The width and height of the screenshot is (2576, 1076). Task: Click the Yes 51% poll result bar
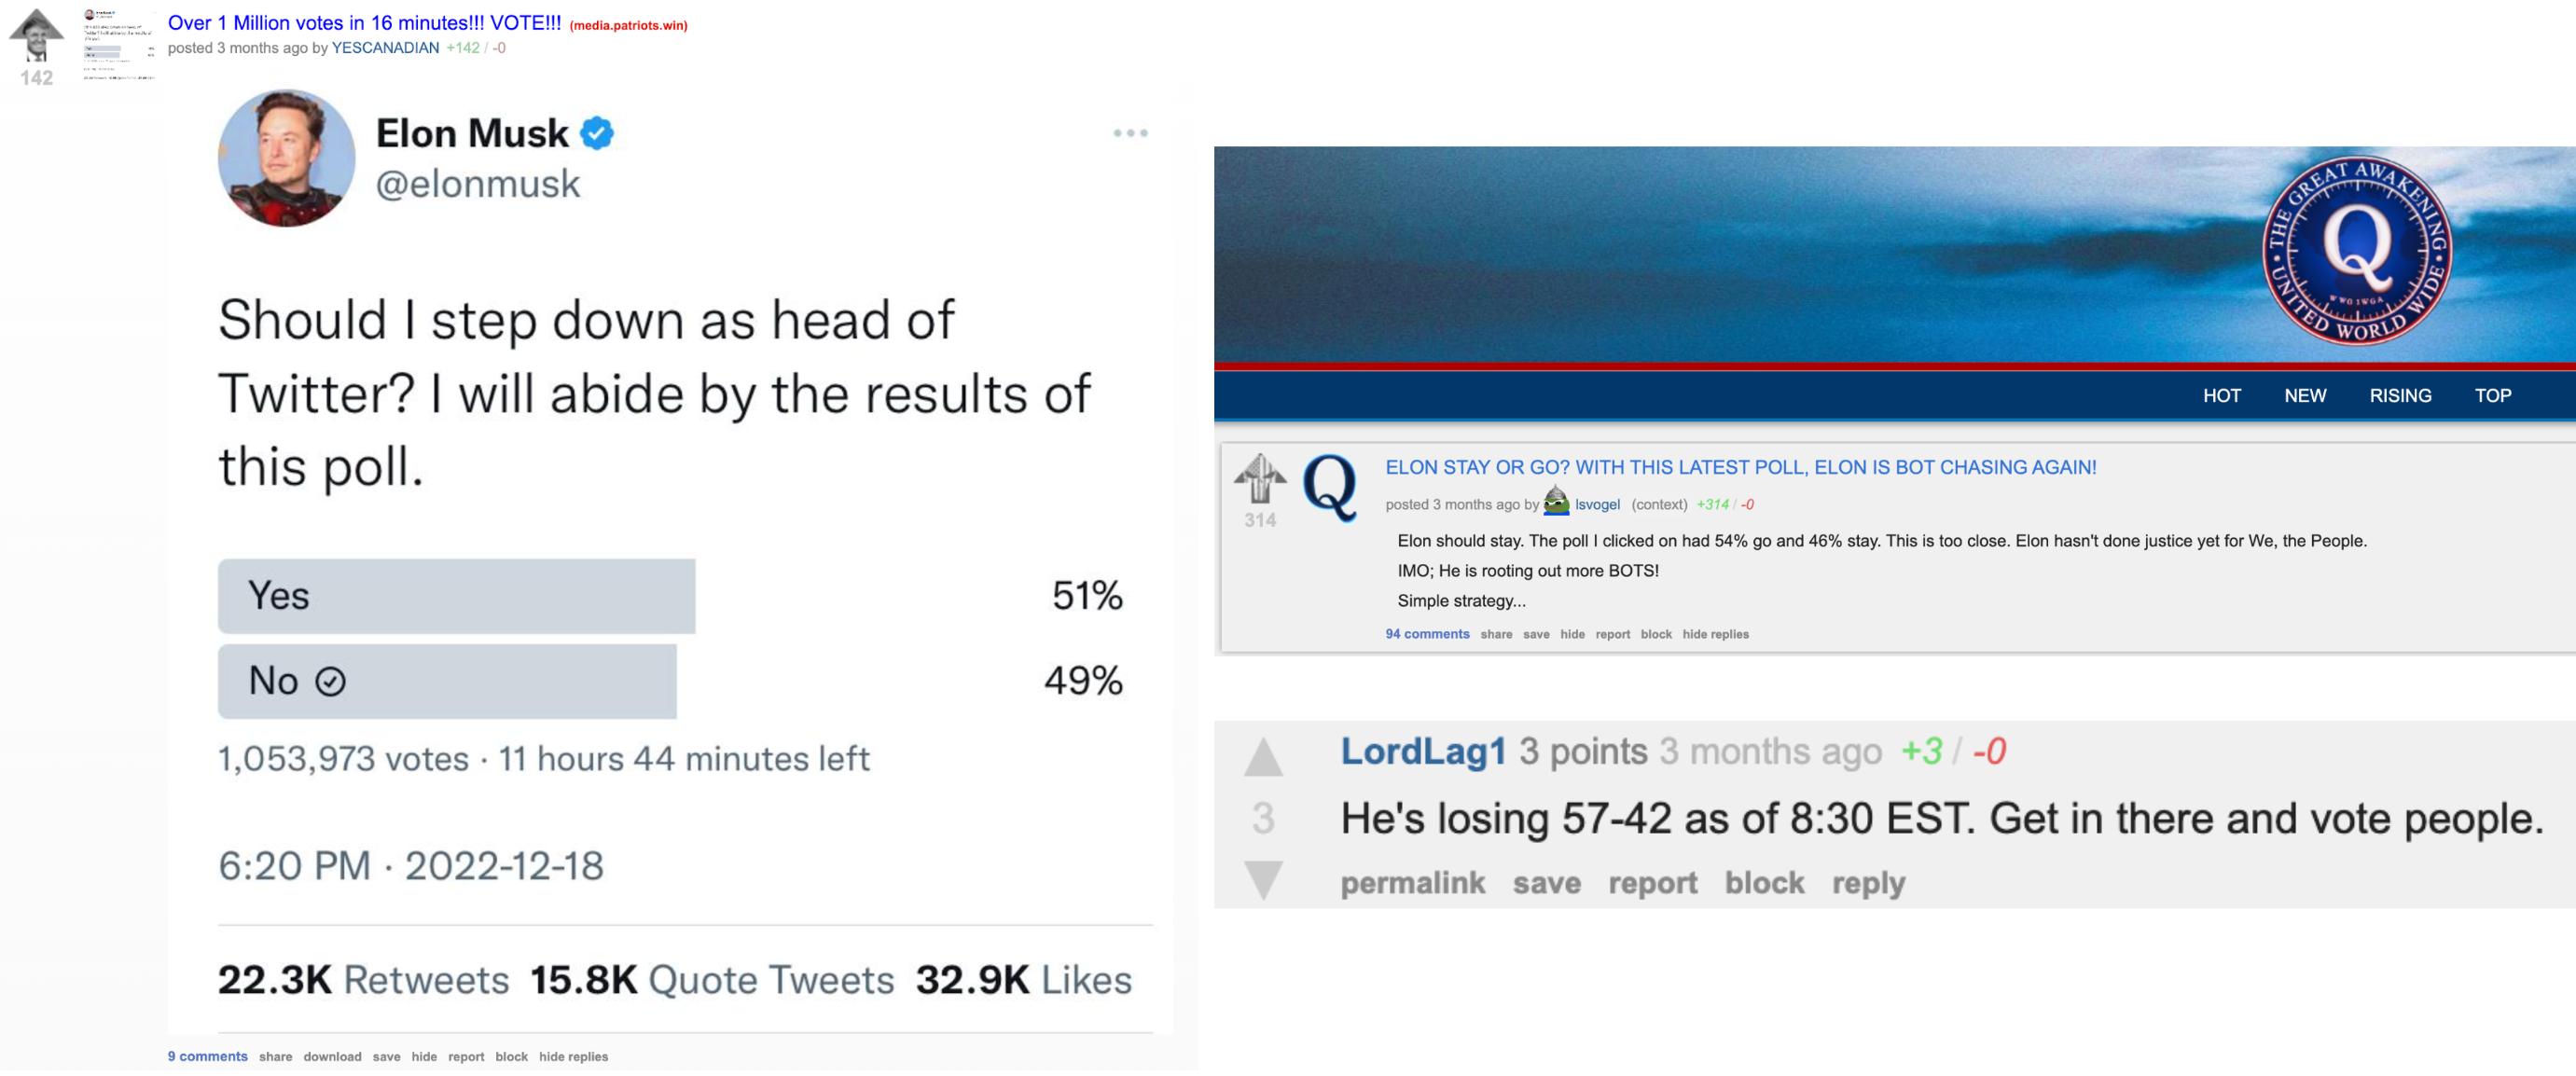point(455,595)
